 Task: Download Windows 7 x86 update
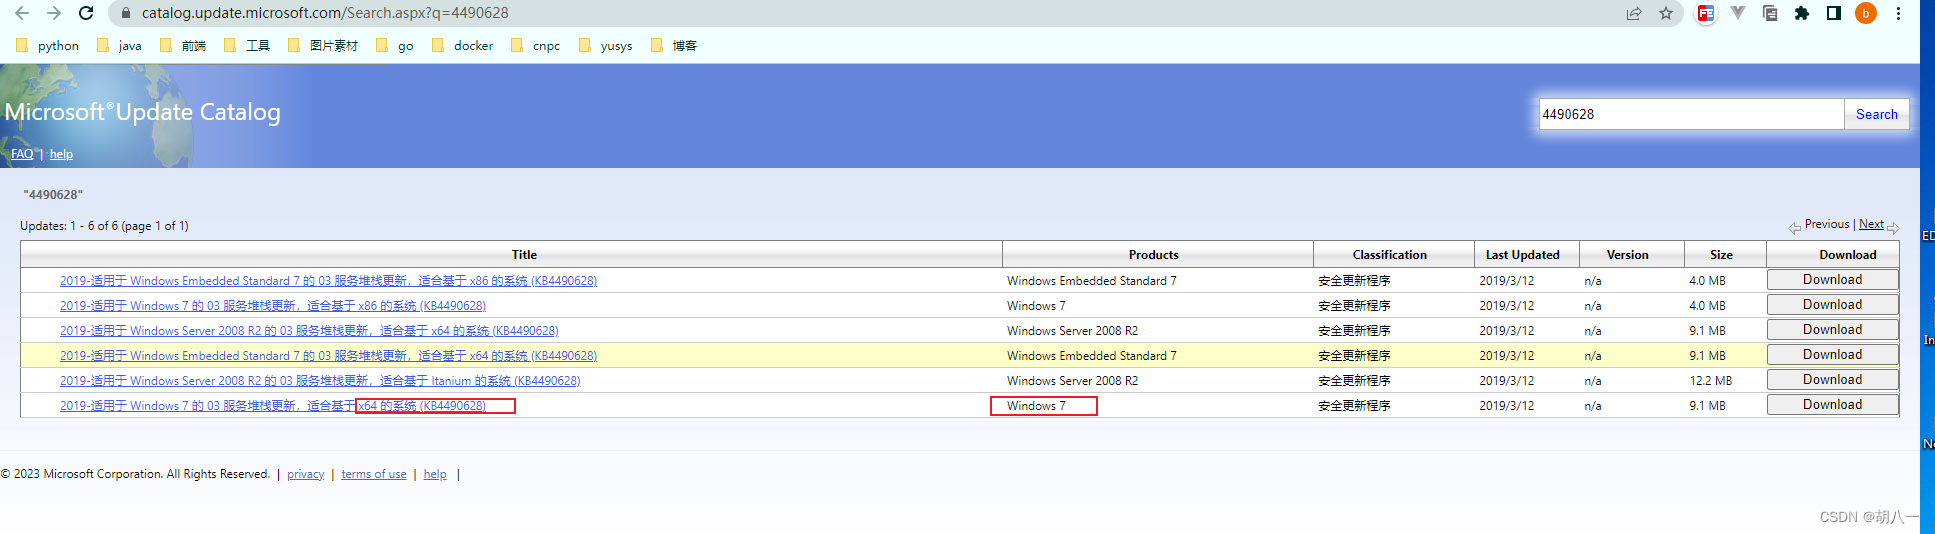(1832, 305)
